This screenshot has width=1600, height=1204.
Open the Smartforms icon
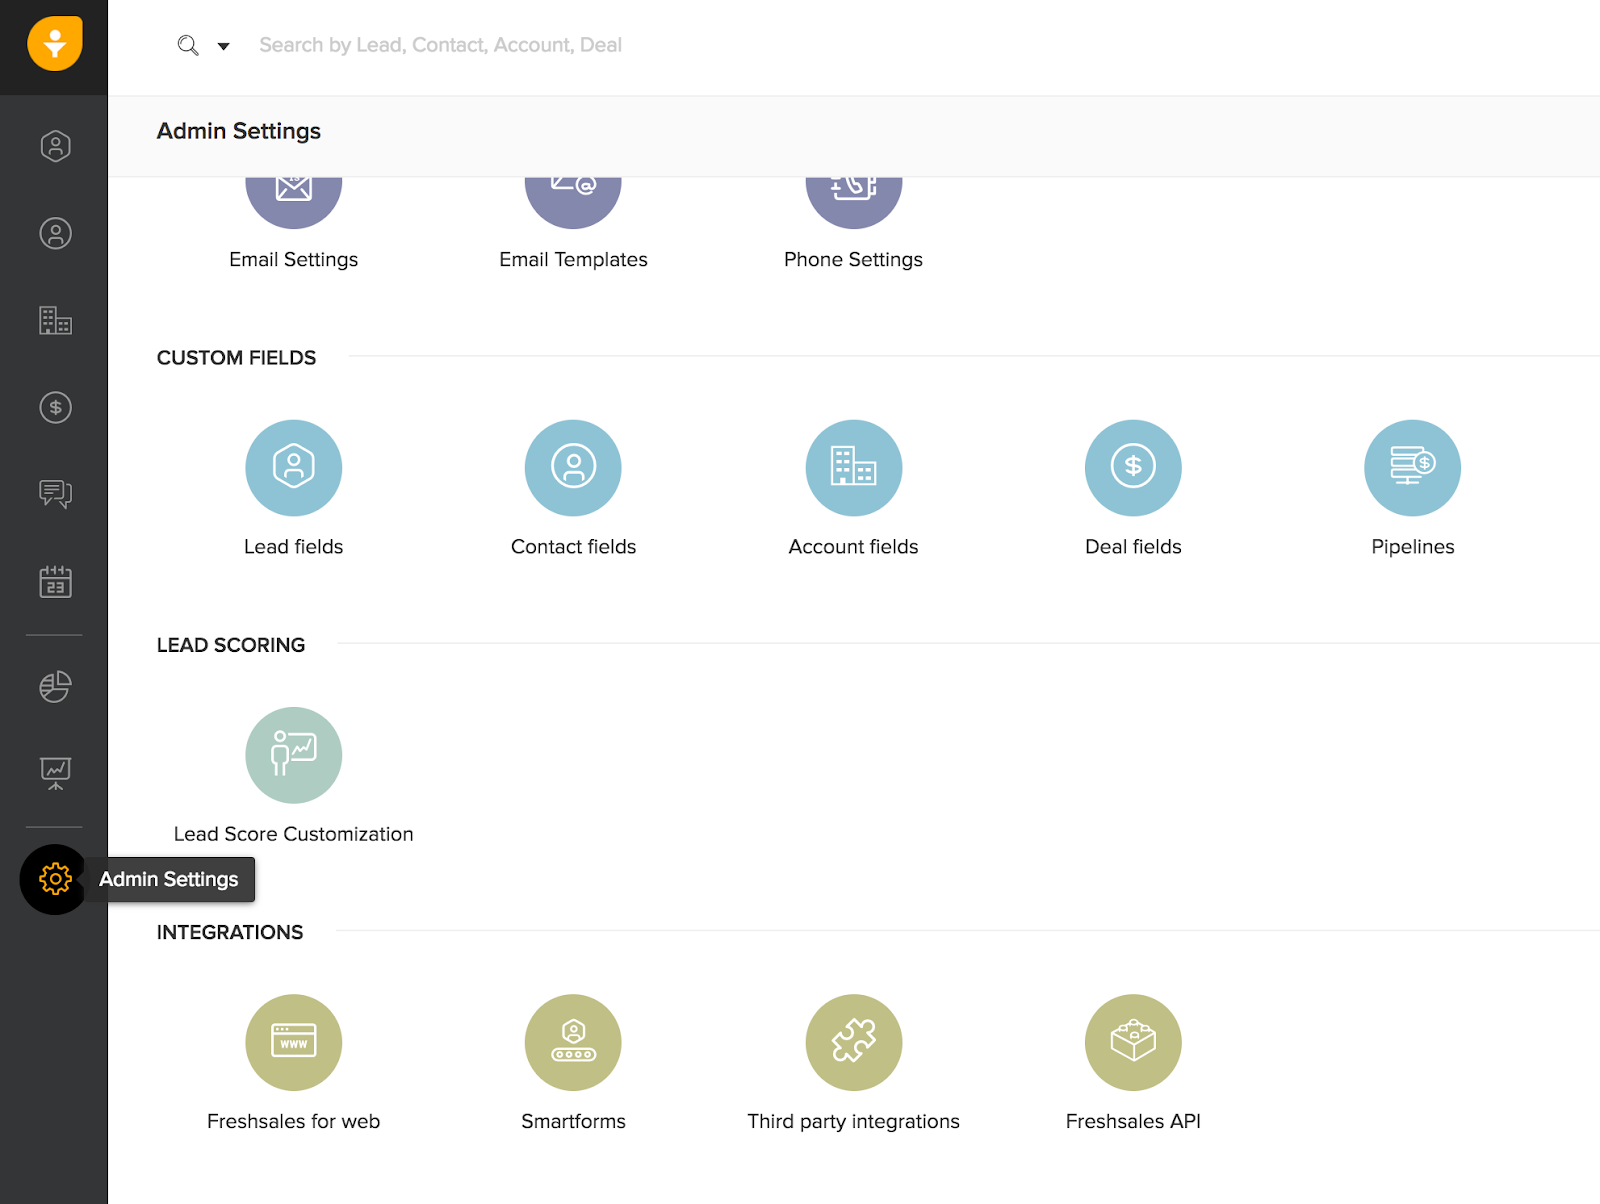coord(573,1042)
